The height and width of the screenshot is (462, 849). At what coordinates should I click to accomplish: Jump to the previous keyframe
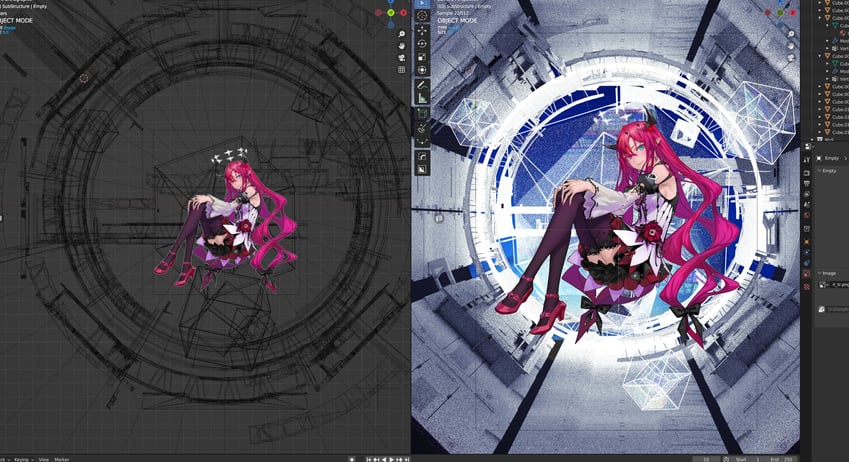coord(376,459)
